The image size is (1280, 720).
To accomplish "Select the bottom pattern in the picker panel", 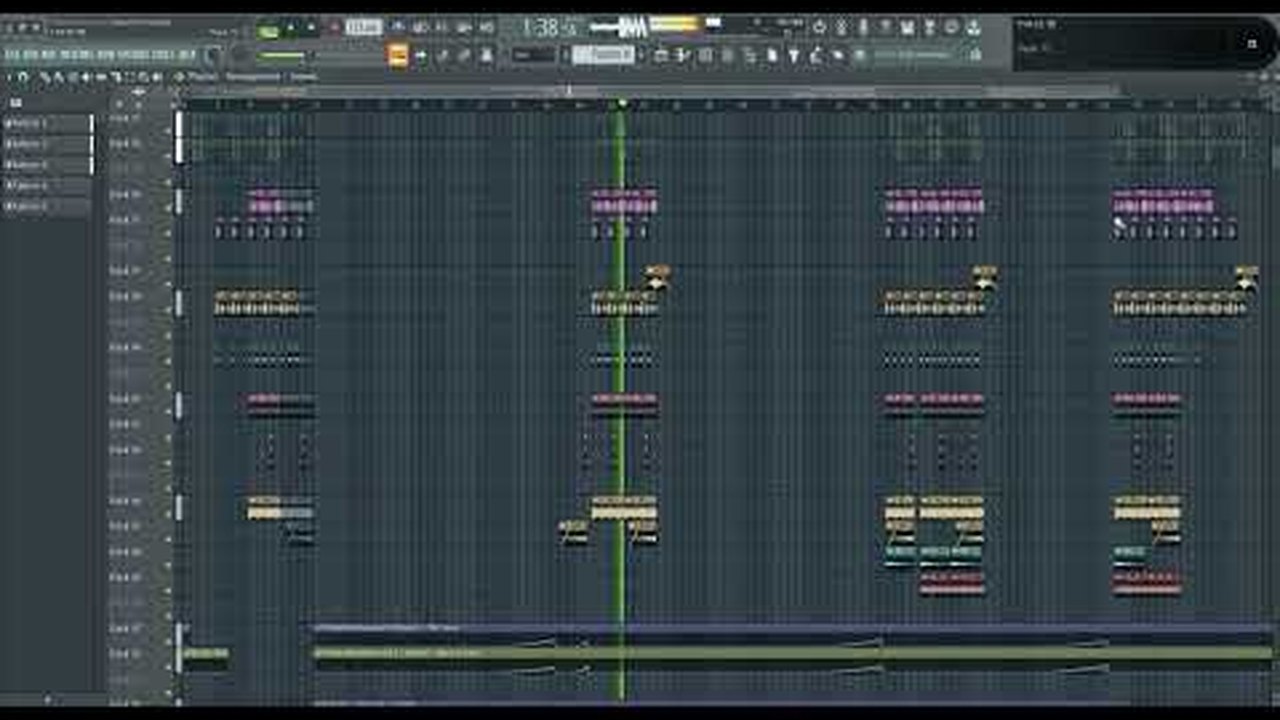I will (47, 207).
